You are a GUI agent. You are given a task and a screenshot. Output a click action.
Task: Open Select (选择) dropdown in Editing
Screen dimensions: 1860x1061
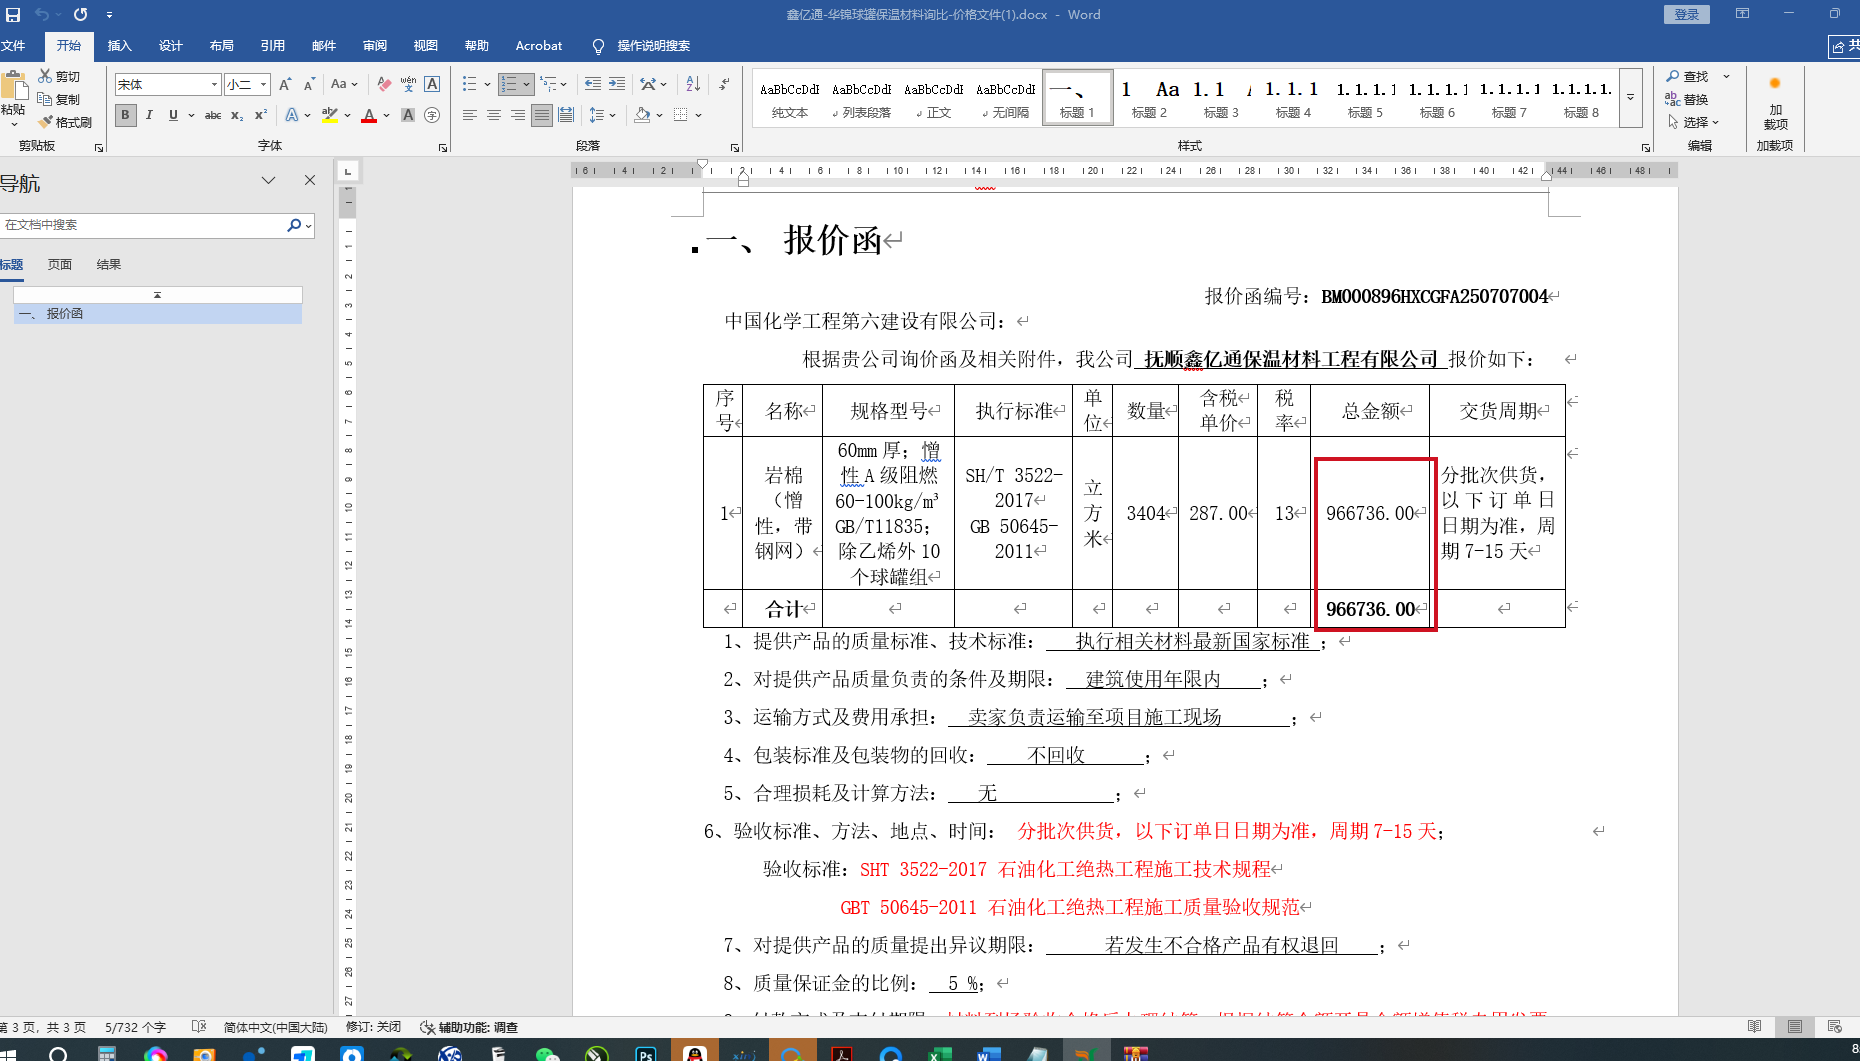pos(1693,122)
